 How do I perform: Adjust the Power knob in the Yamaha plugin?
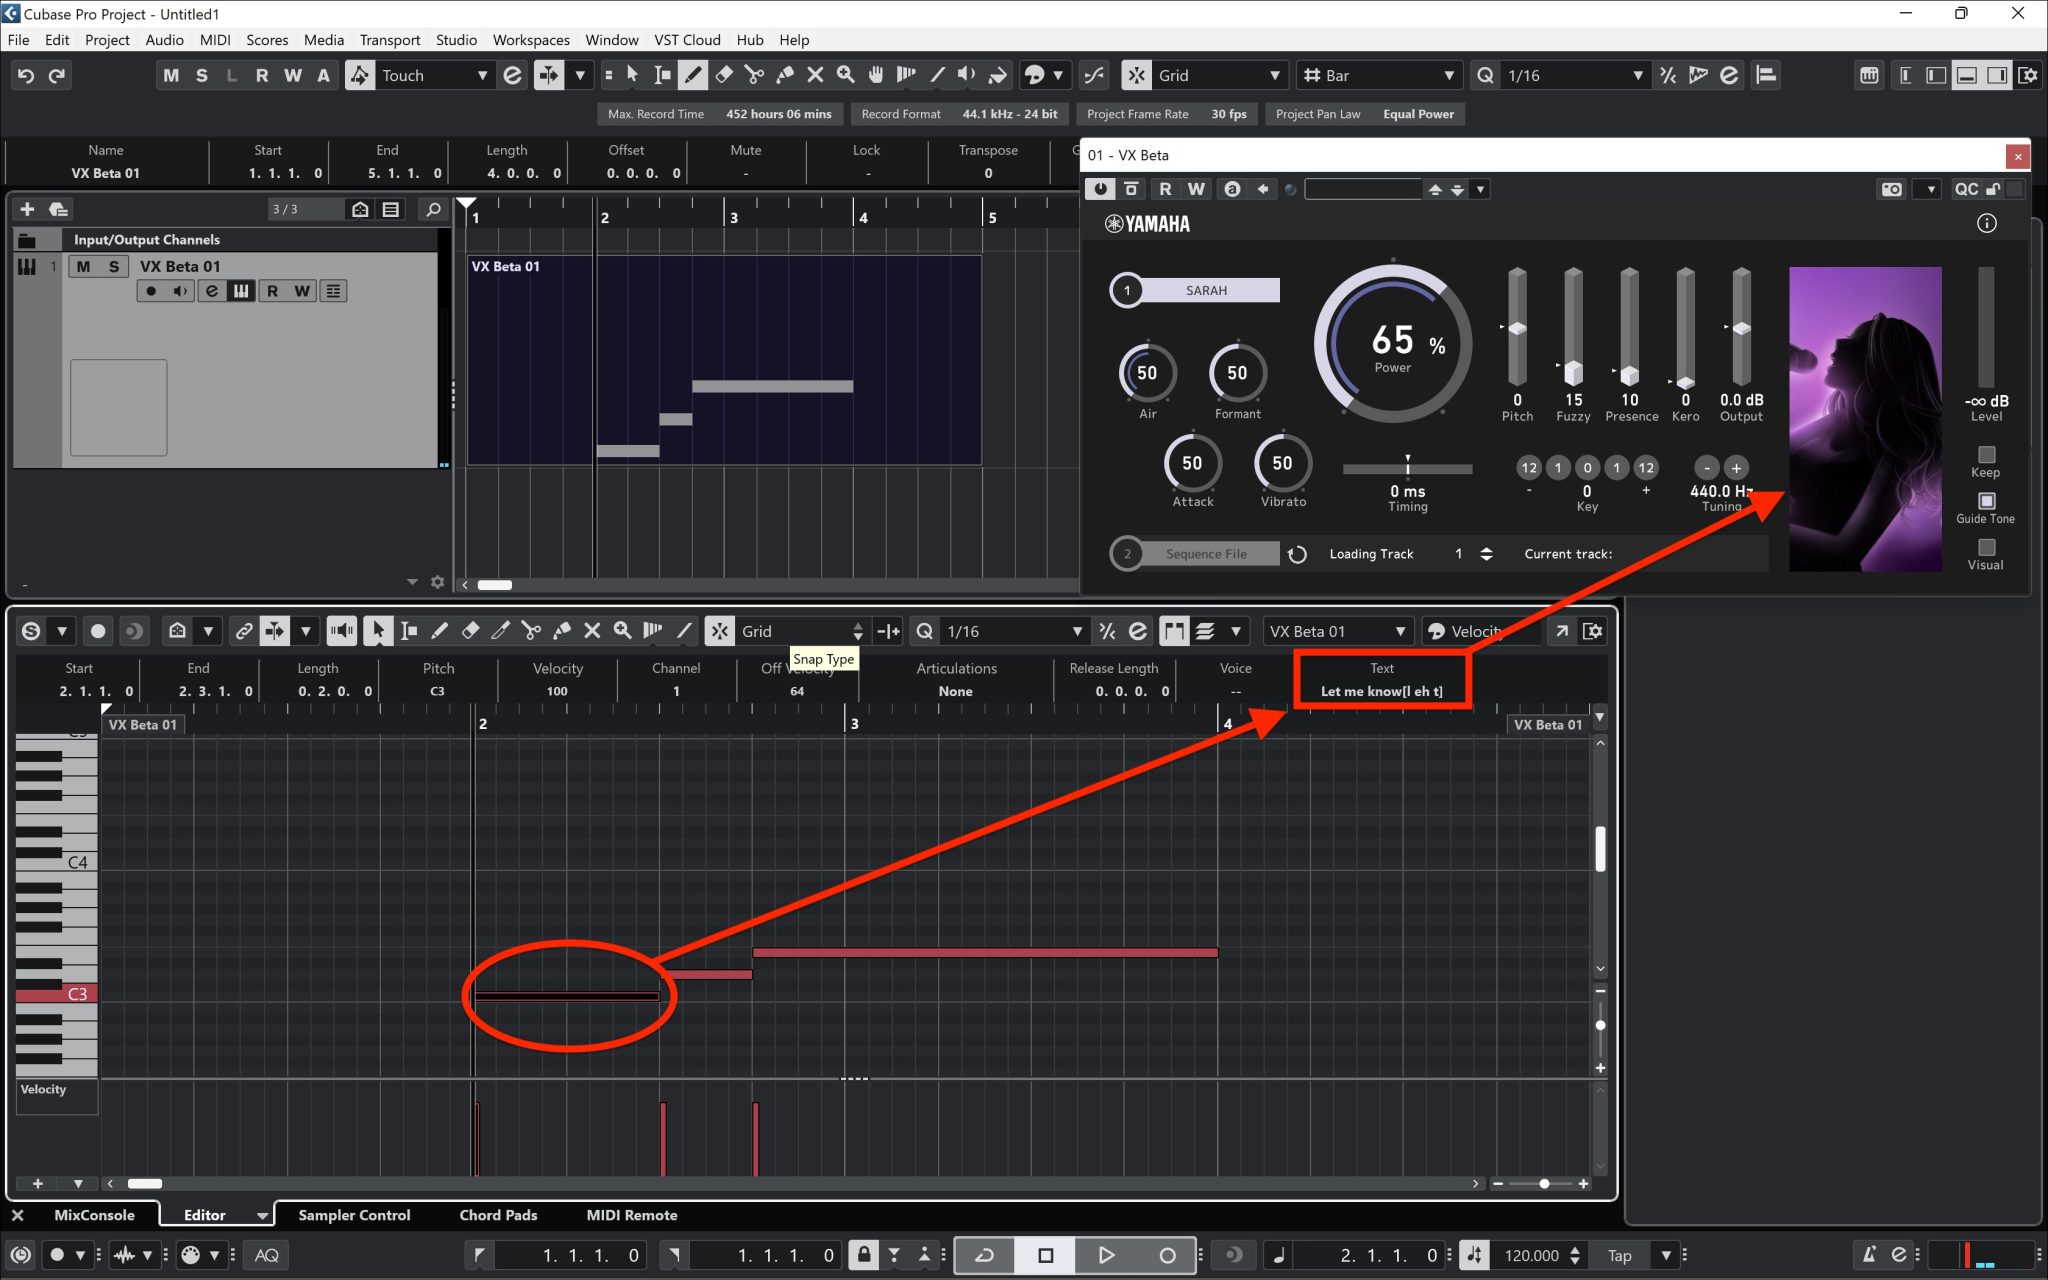(x=1391, y=343)
